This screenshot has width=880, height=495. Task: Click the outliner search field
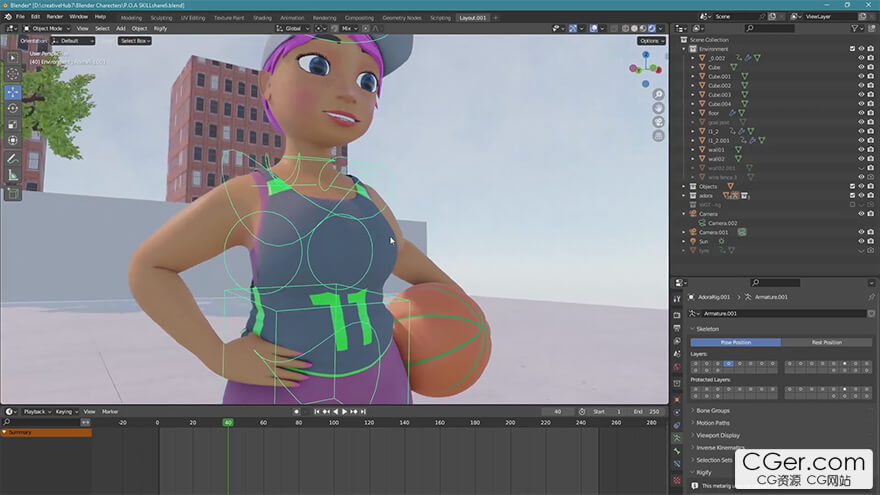(769, 28)
